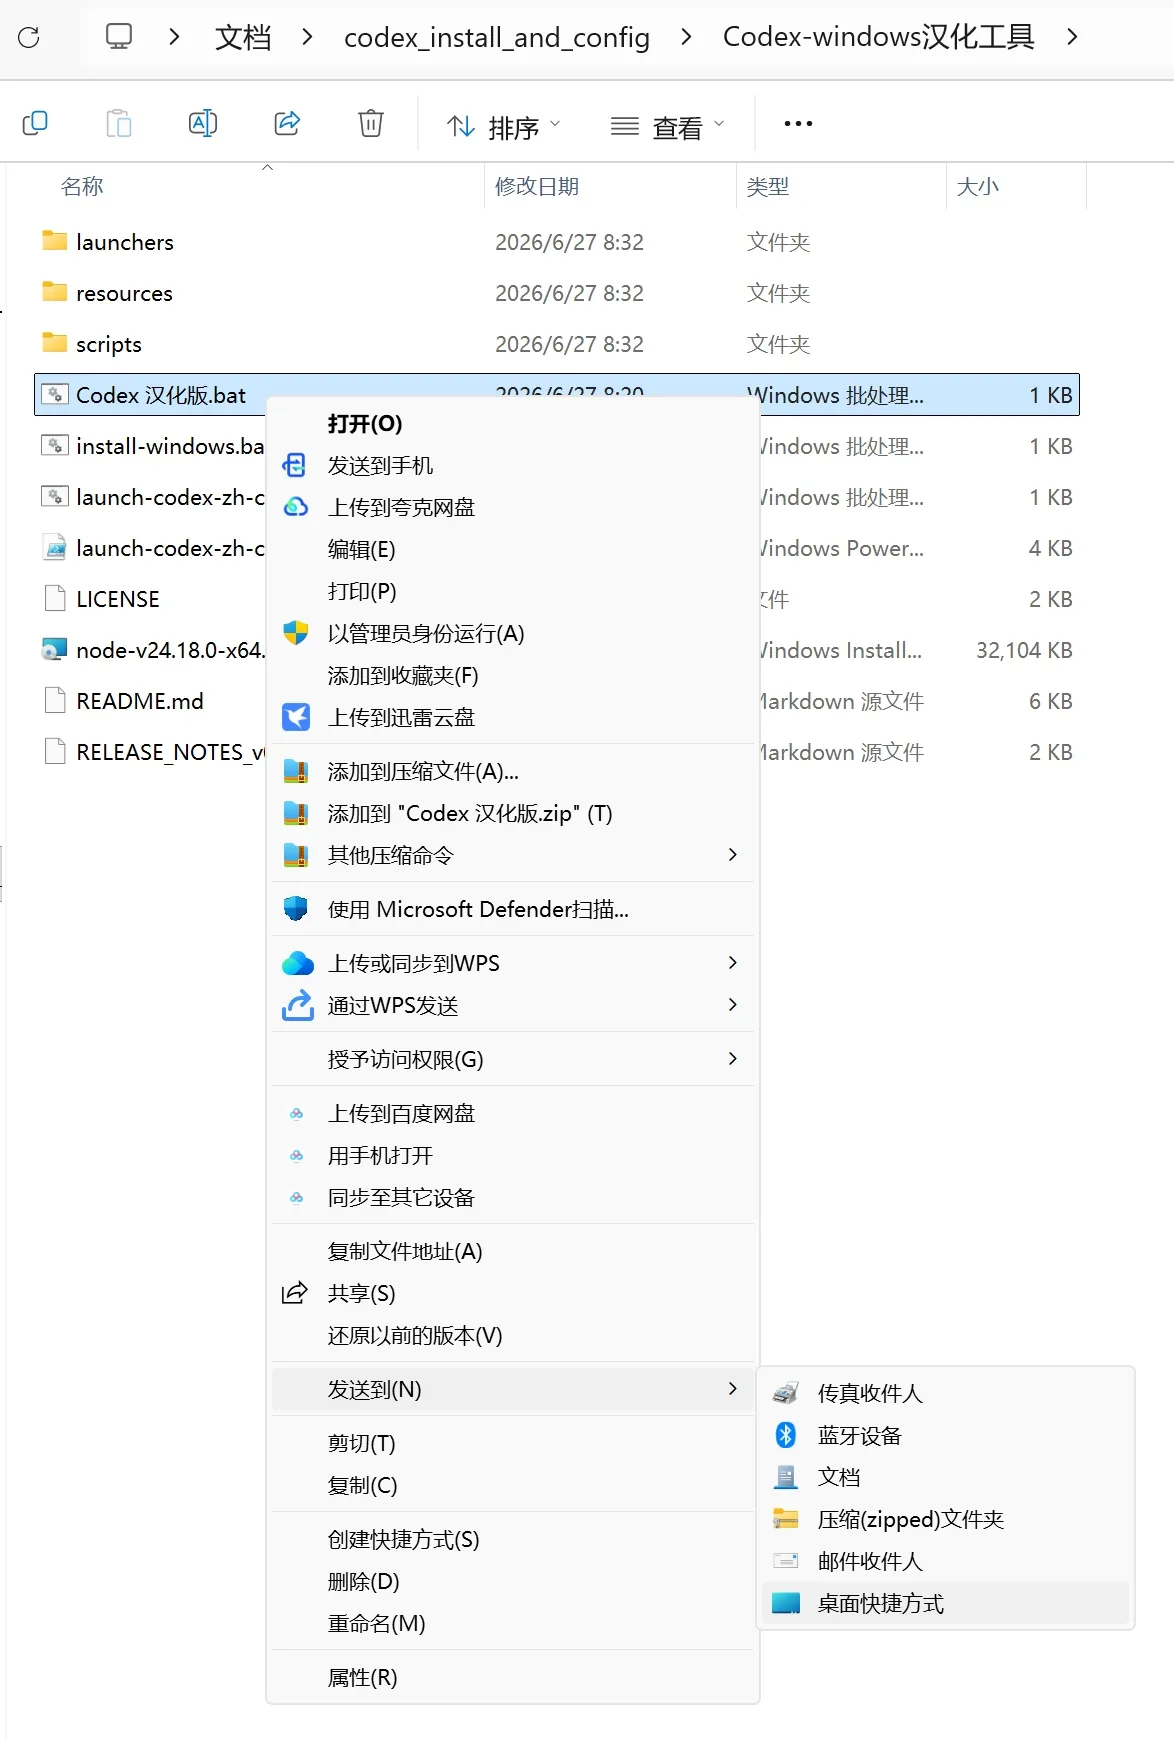Choose 重命名(M) in the context menu
Screen dimensions: 1174x1741
tap(513, 1623)
